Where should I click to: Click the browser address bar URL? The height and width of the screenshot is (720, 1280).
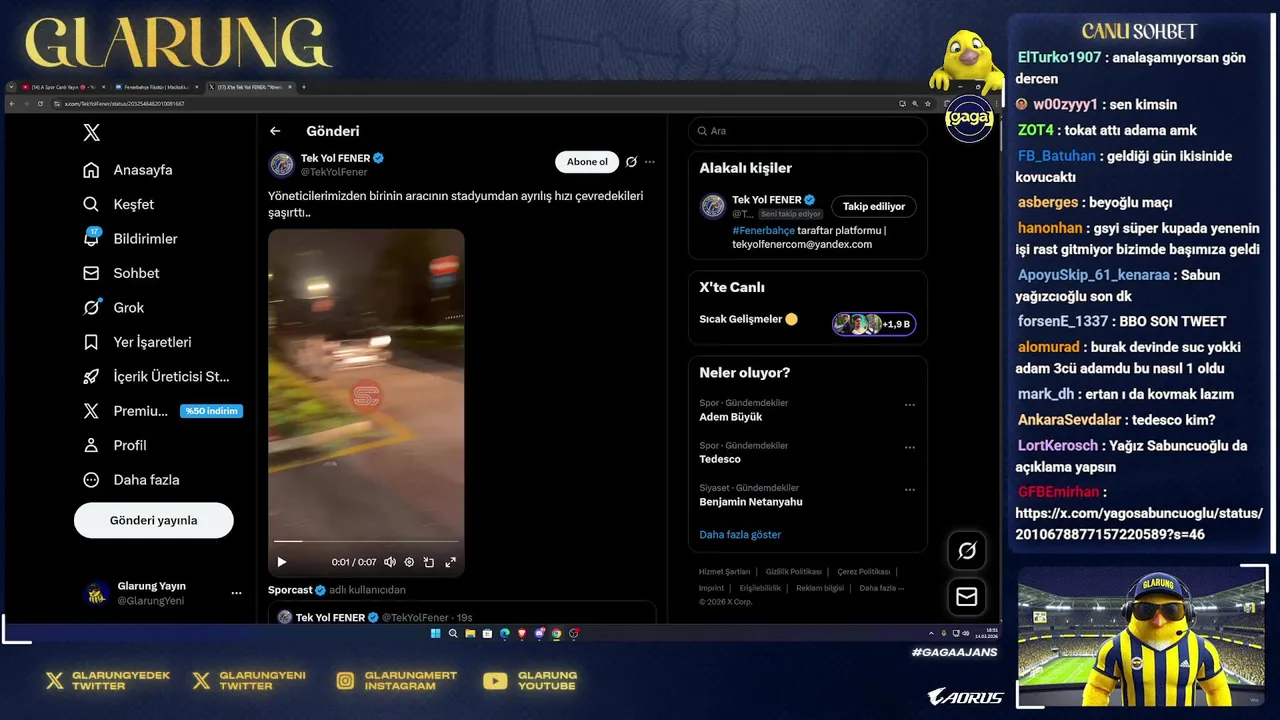pos(125,103)
